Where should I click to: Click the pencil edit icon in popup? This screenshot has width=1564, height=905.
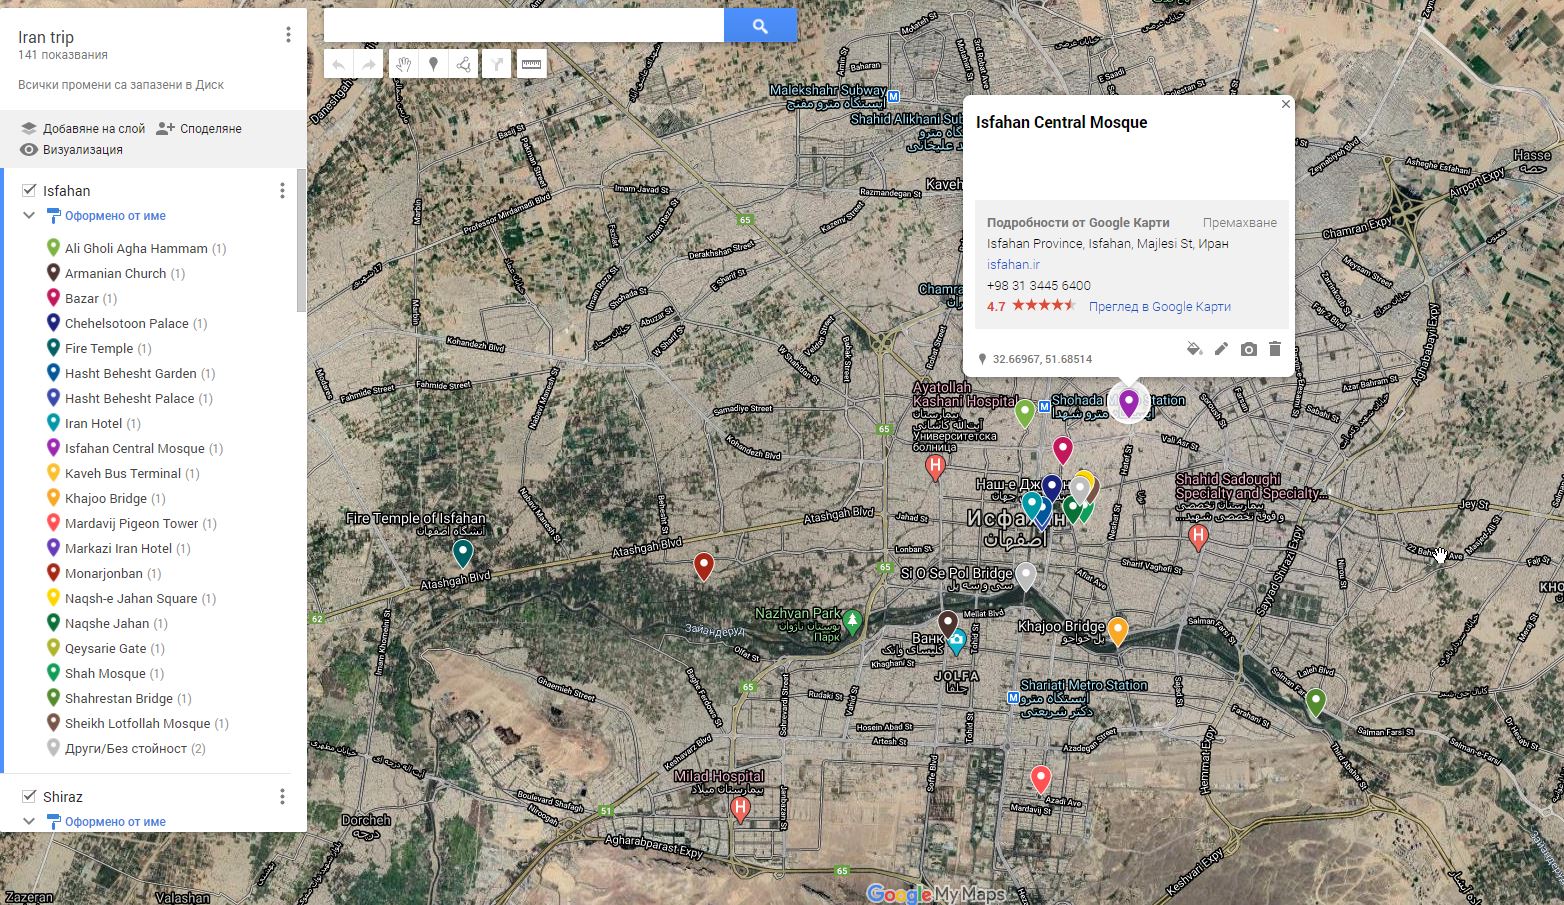click(1221, 349)
